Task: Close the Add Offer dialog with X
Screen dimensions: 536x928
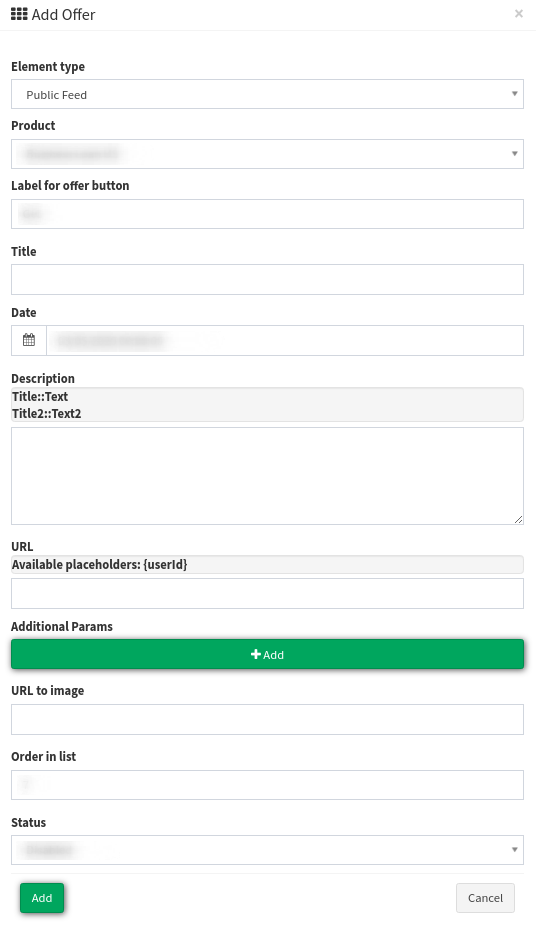Action: pos(518,14)
